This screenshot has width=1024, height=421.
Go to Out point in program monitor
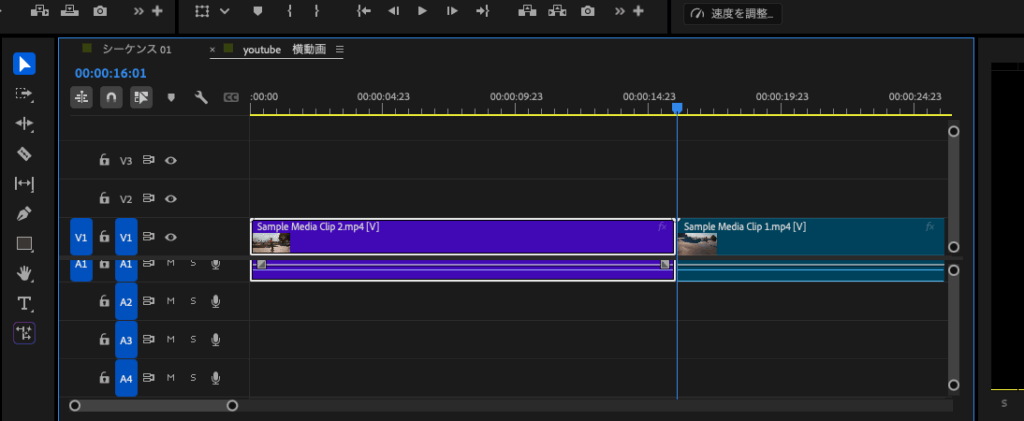(x=482, y=11)
